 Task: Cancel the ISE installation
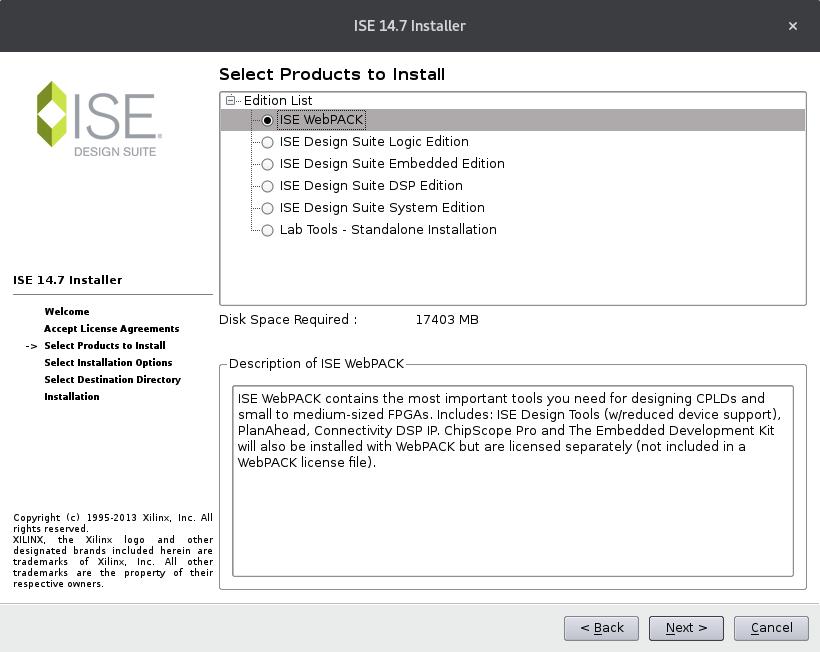(x=771, y=628)
